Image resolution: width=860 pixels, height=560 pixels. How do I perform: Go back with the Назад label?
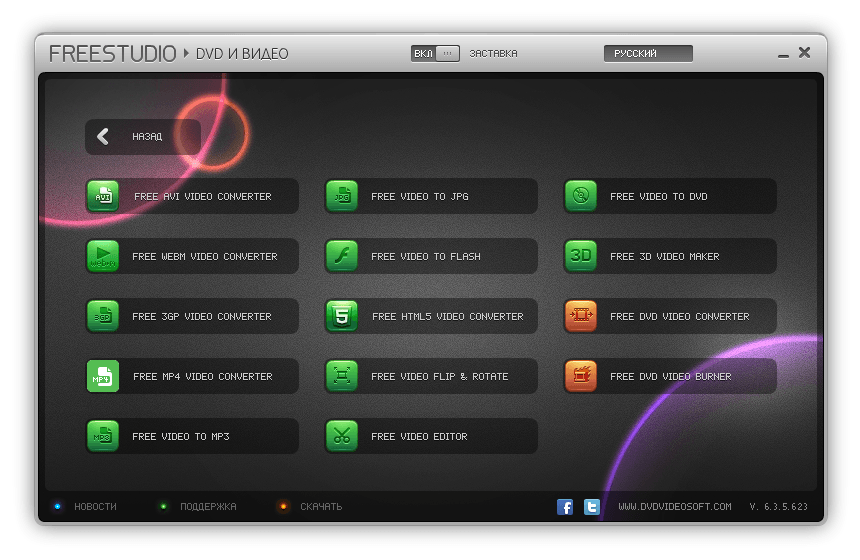(147, 137)
